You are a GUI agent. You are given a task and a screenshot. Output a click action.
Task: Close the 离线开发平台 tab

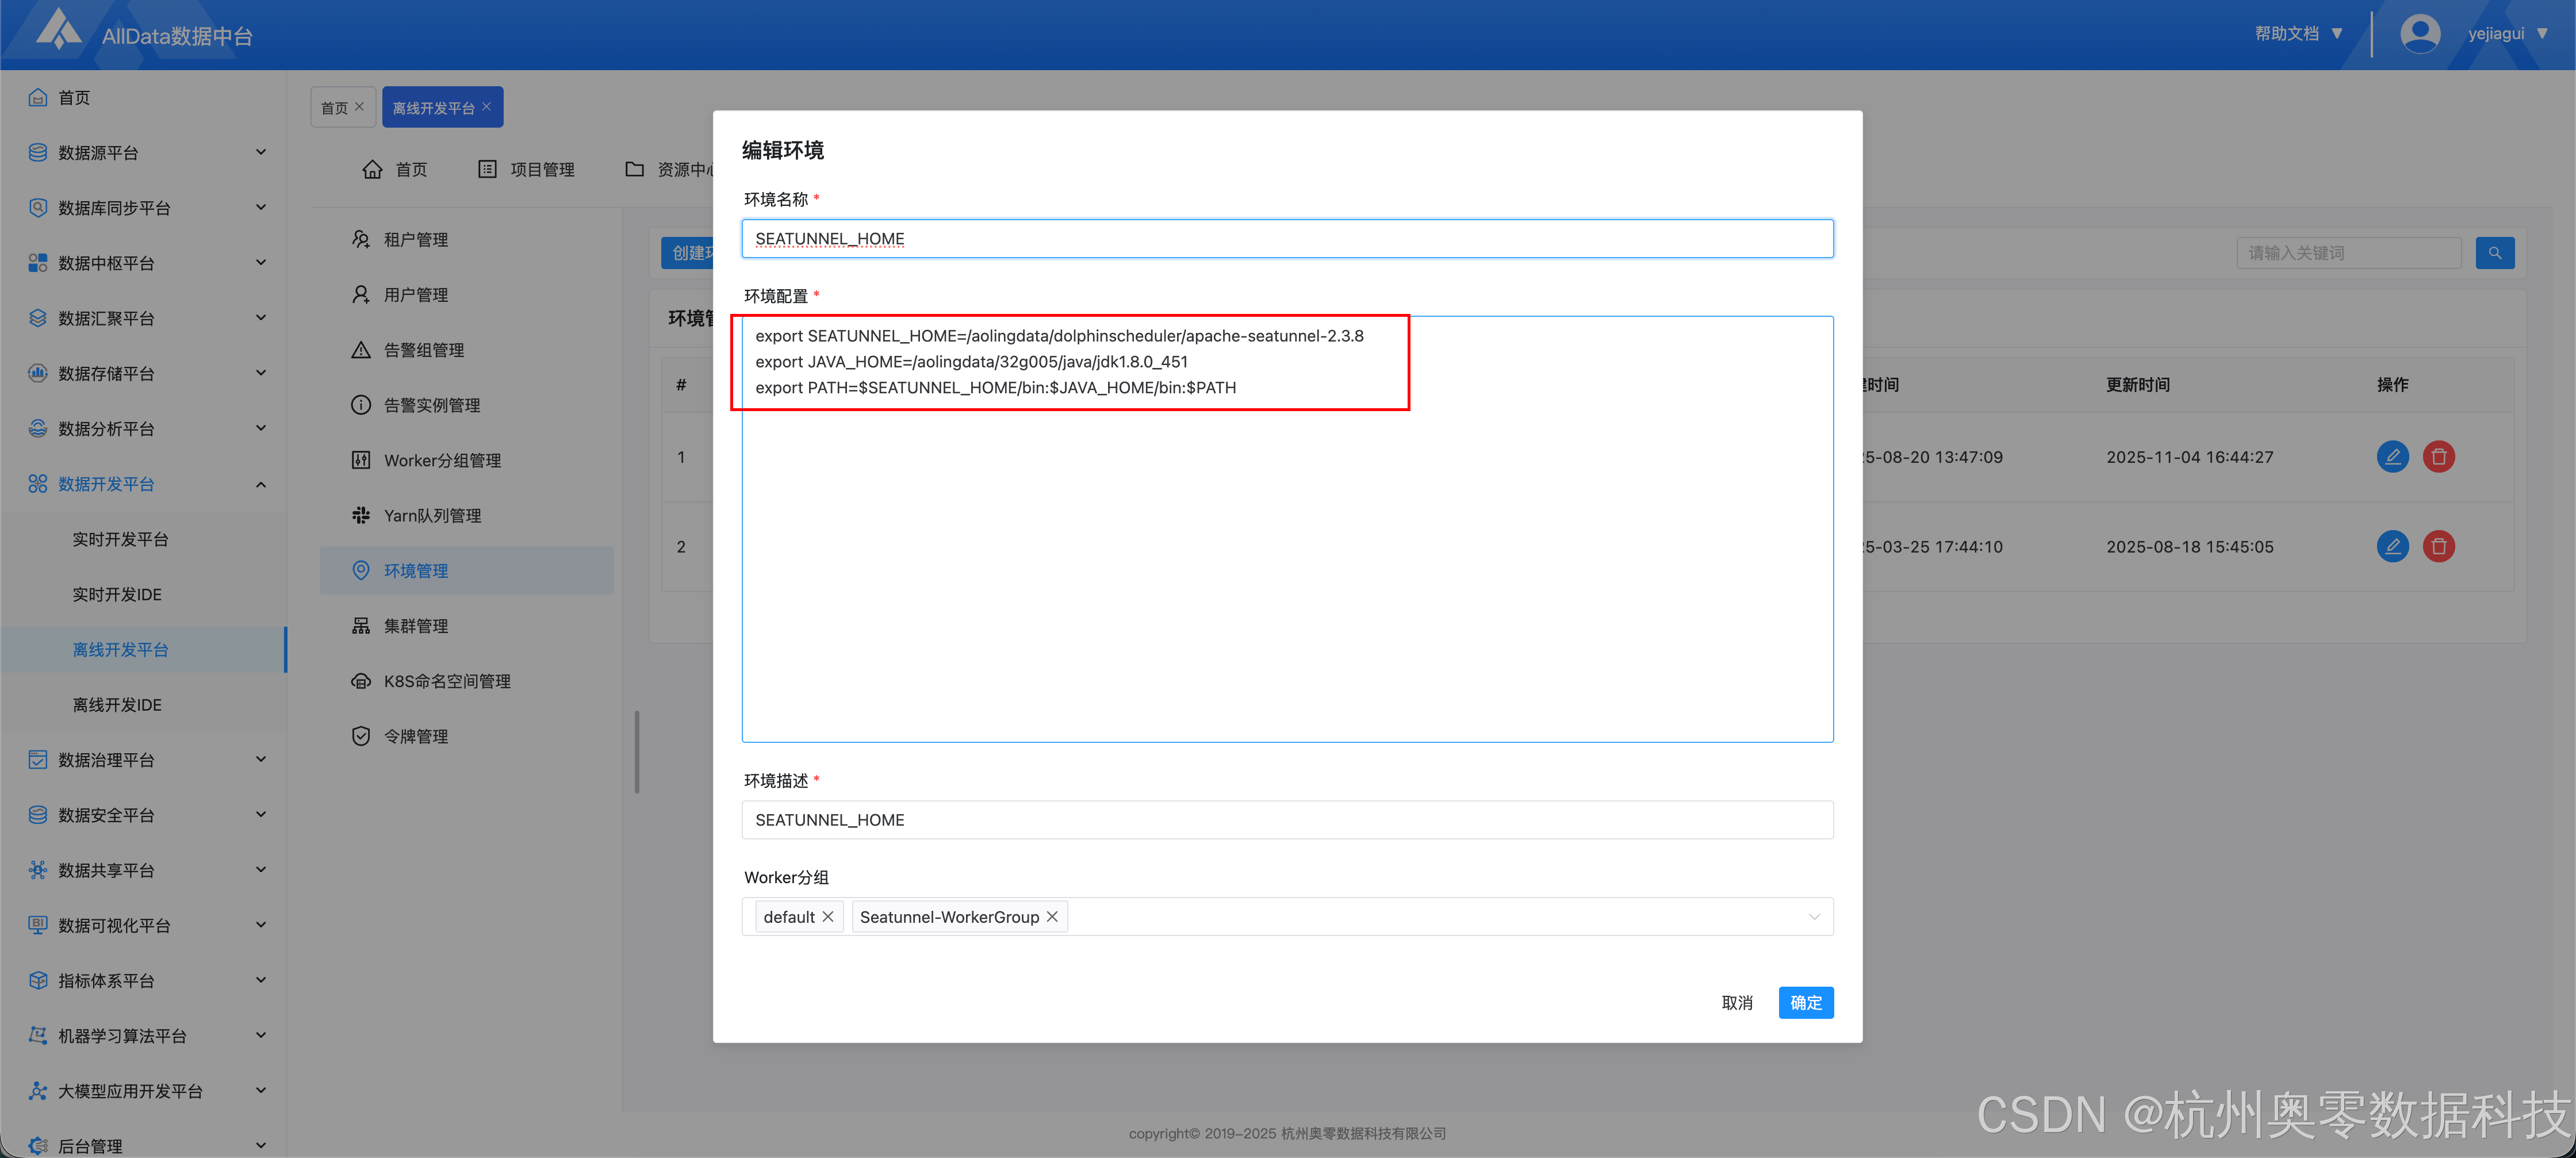tap(487, 107)
